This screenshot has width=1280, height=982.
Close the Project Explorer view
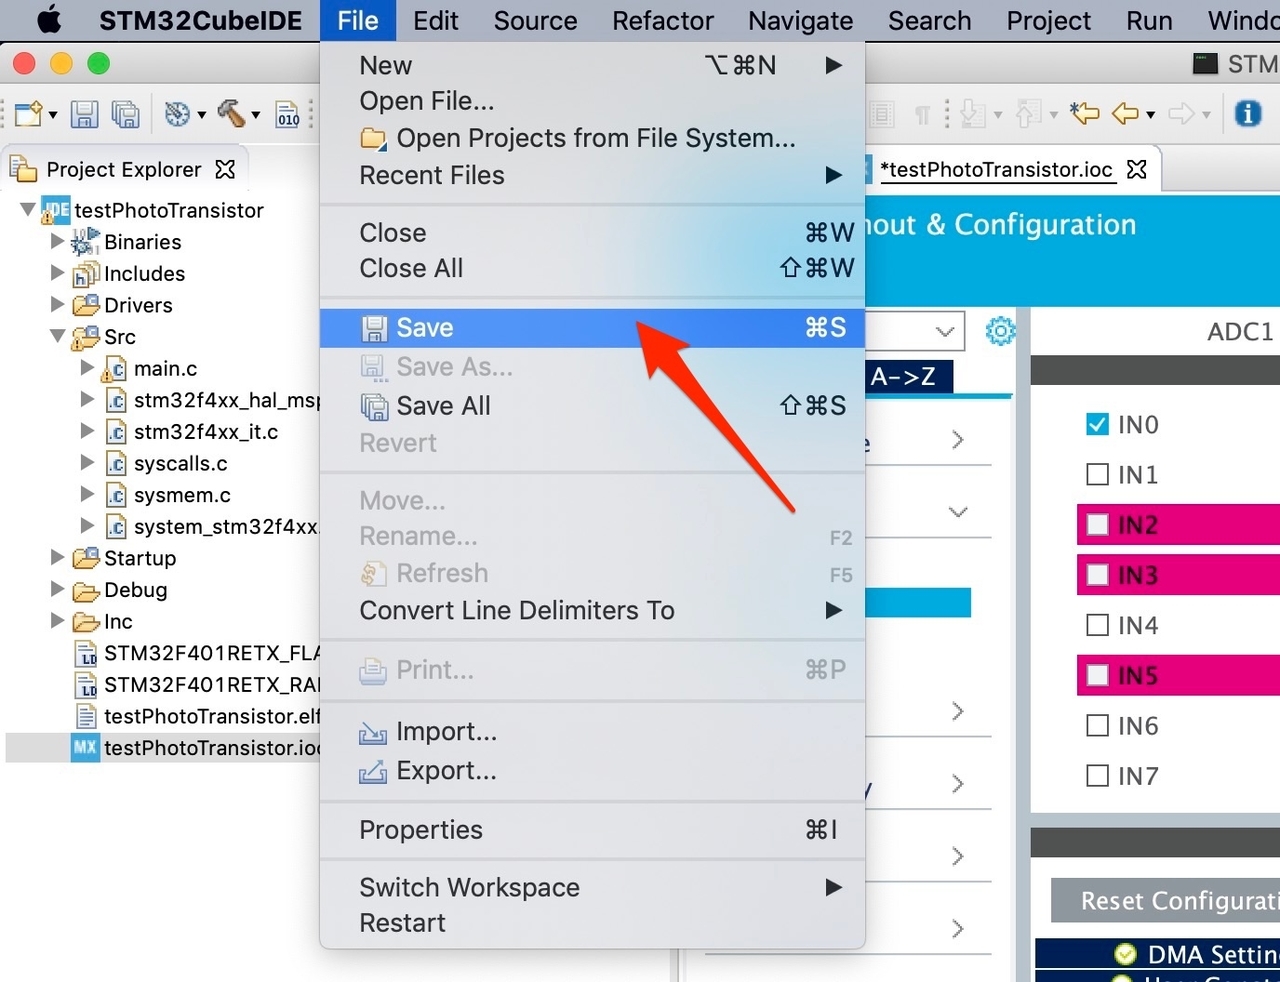click(x=226, y=169)
